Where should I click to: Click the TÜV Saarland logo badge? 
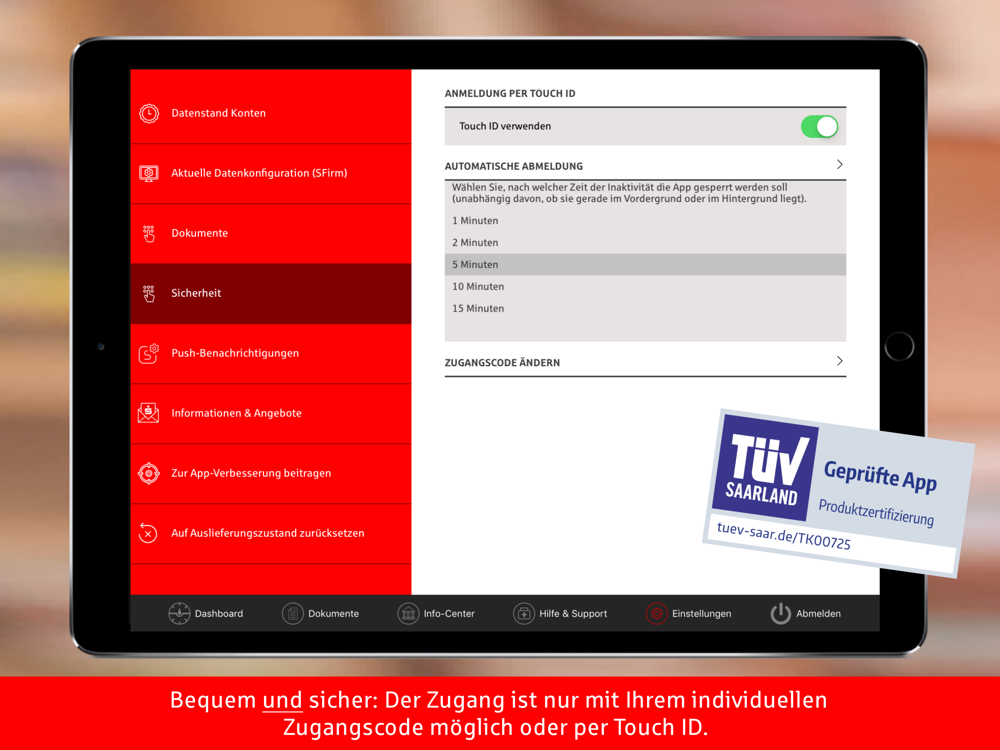(765, 468)
